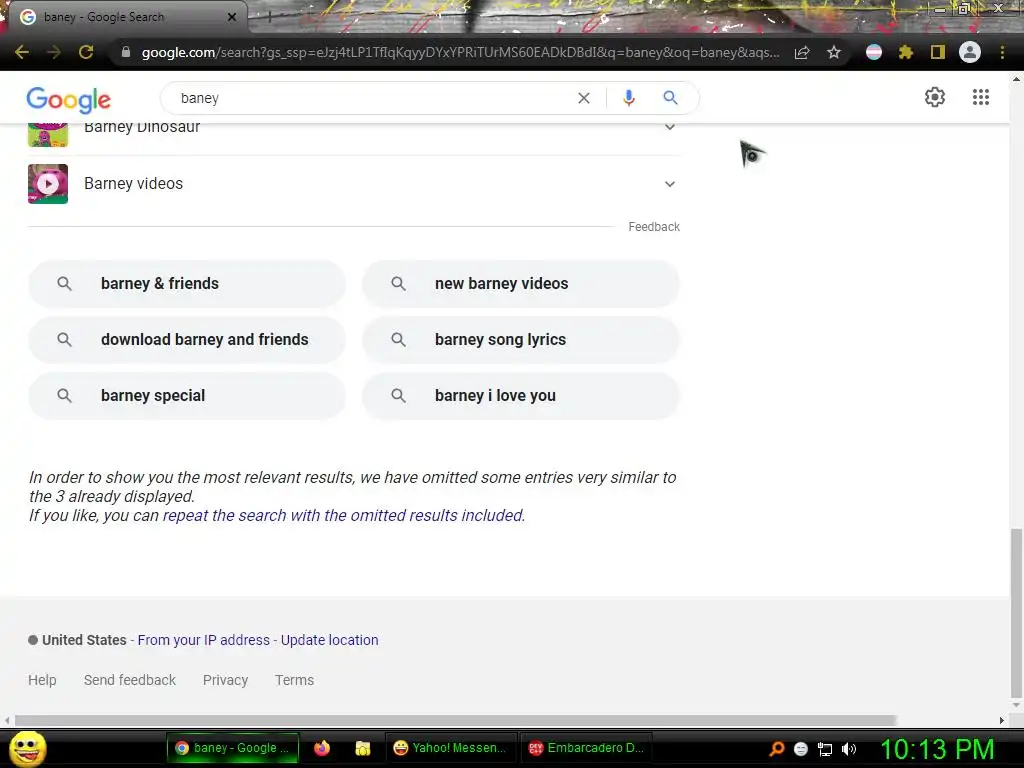1024x768 pixels.
Task: Open the volume speaker tray icon
Action: pos(849,749)
